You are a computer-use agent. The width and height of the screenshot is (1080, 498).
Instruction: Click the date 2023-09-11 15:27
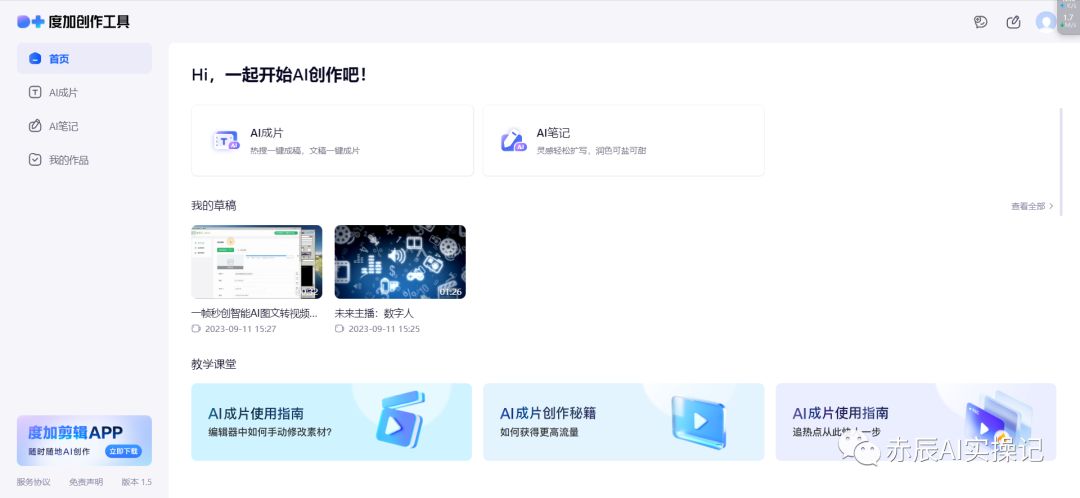[x=240, y=329]
